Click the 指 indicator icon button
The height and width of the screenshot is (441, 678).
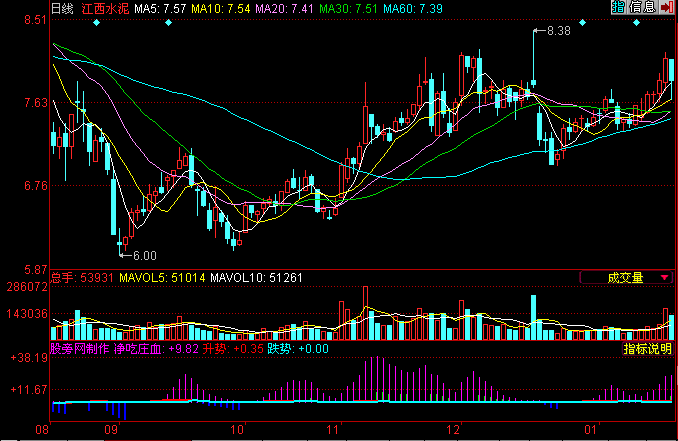619,8
